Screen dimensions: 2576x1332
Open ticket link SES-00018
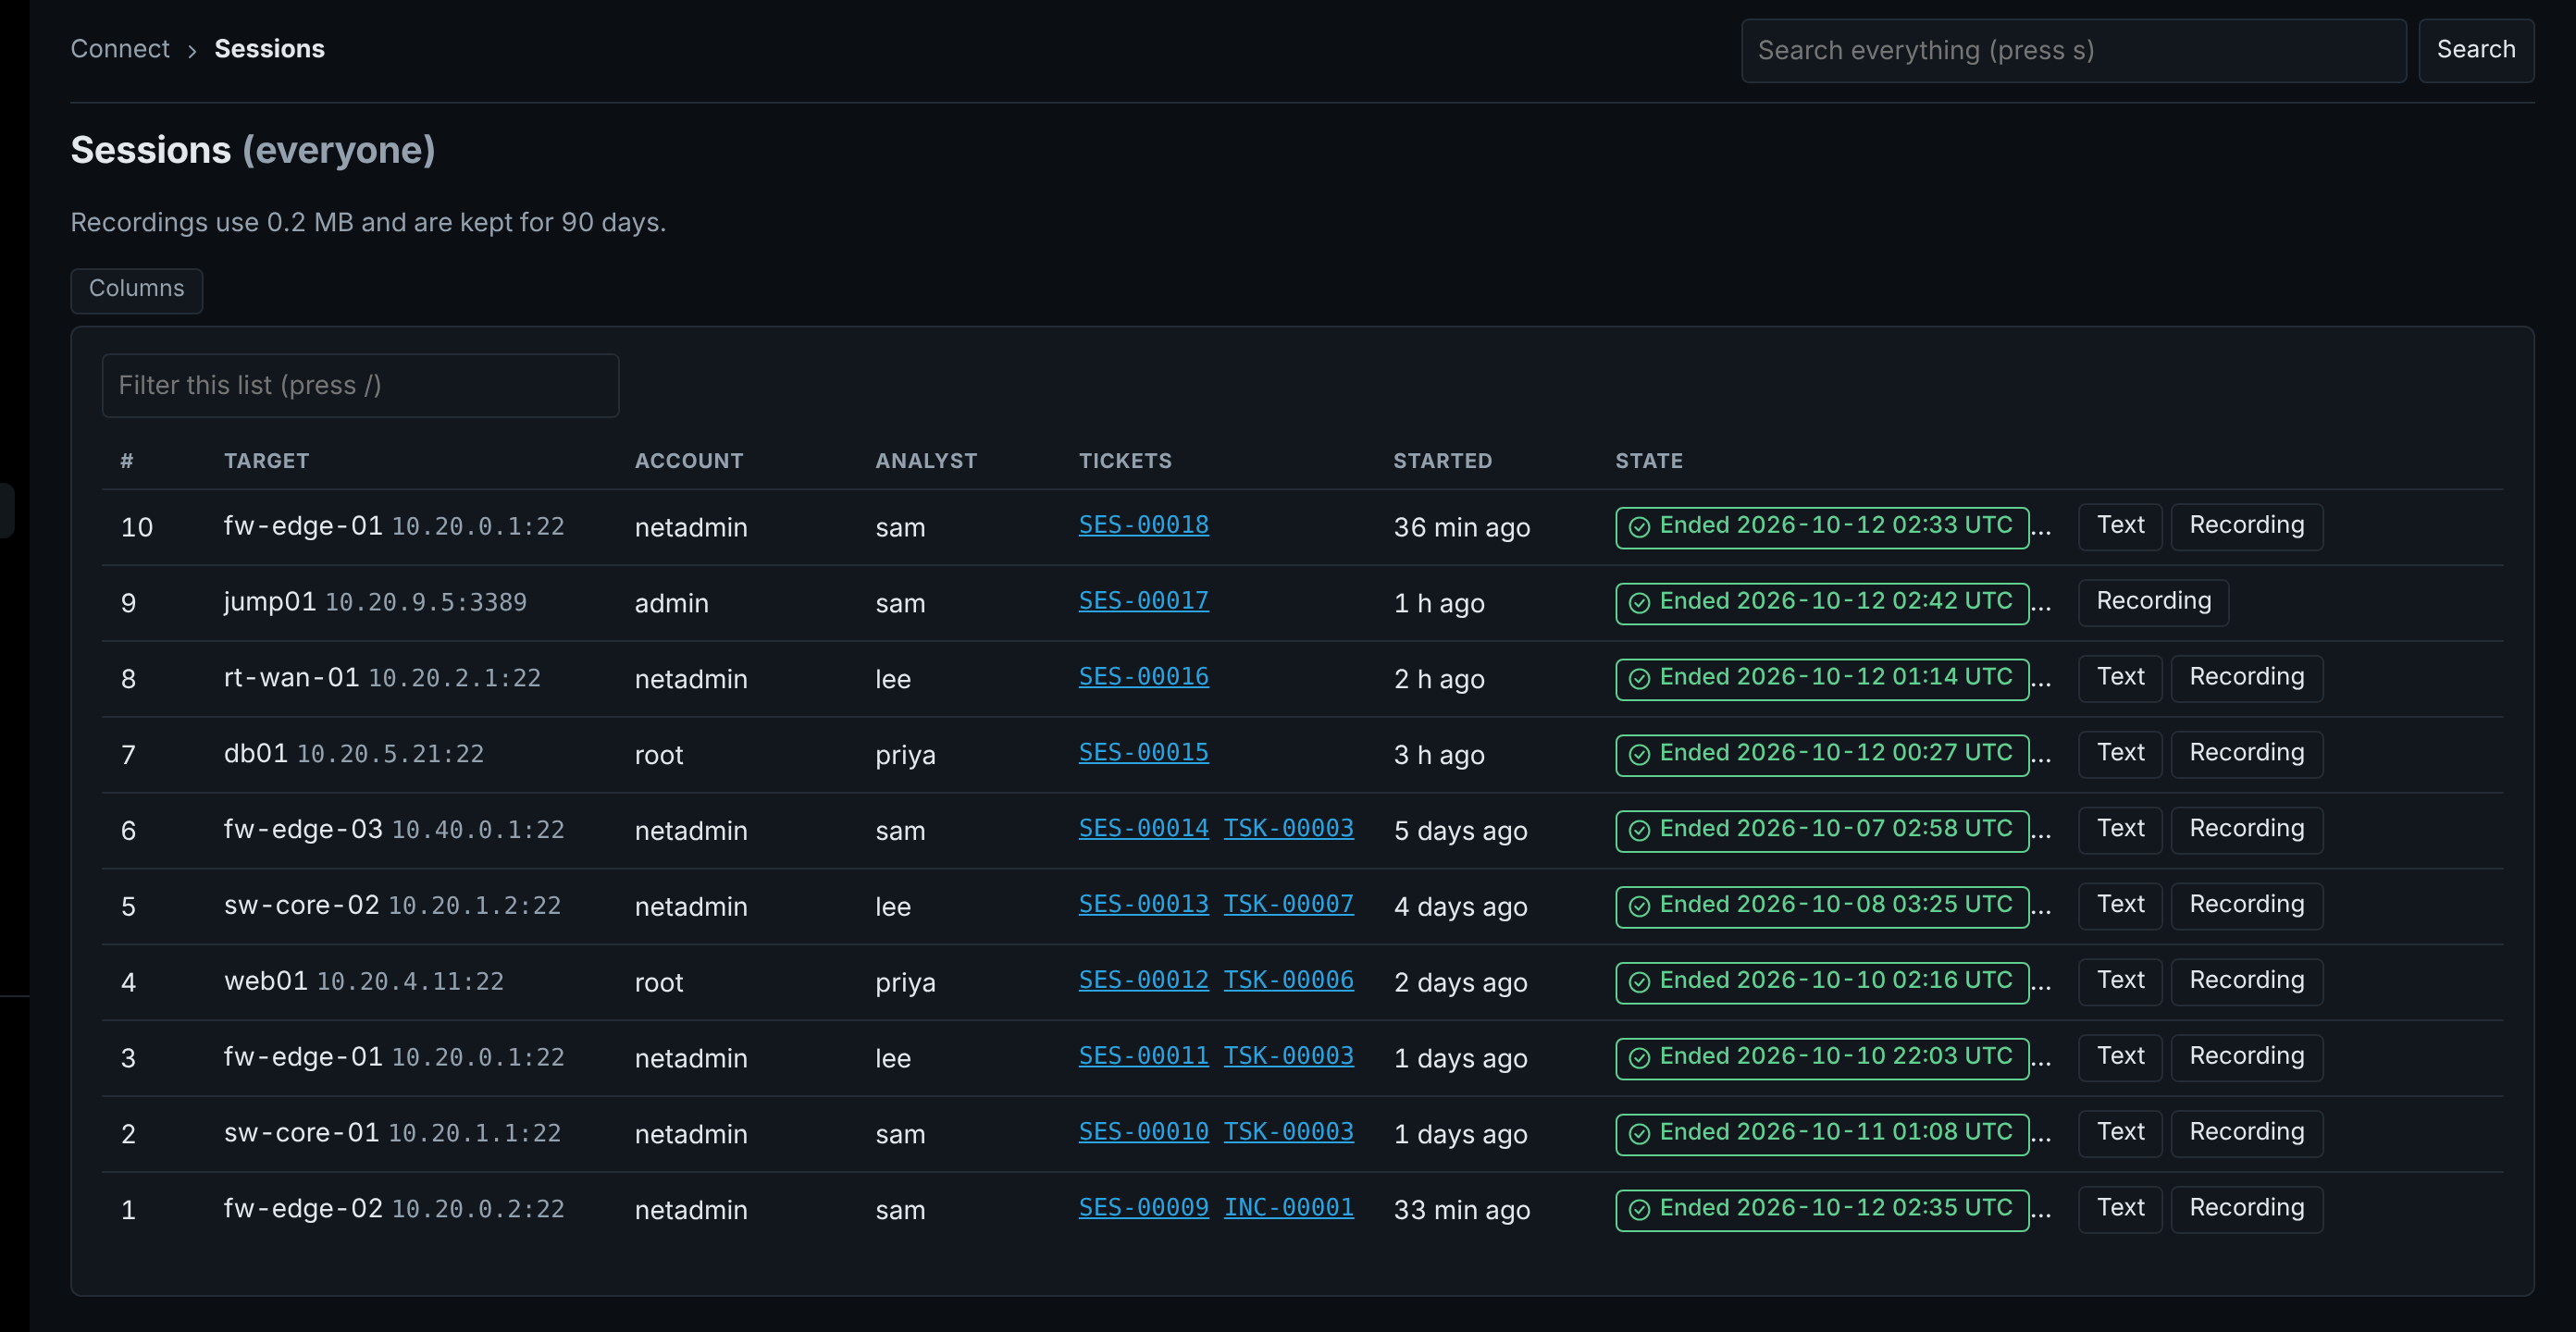coord(1143,525)
